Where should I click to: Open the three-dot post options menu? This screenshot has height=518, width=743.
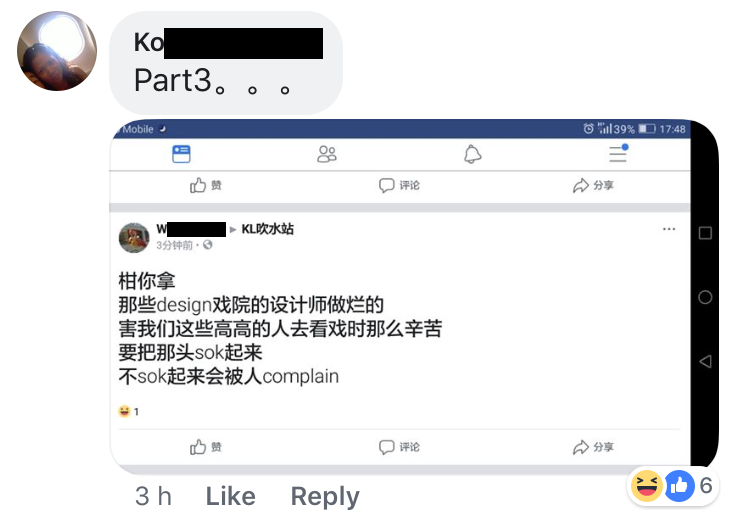pyautogui.click(x=669, y=229)
